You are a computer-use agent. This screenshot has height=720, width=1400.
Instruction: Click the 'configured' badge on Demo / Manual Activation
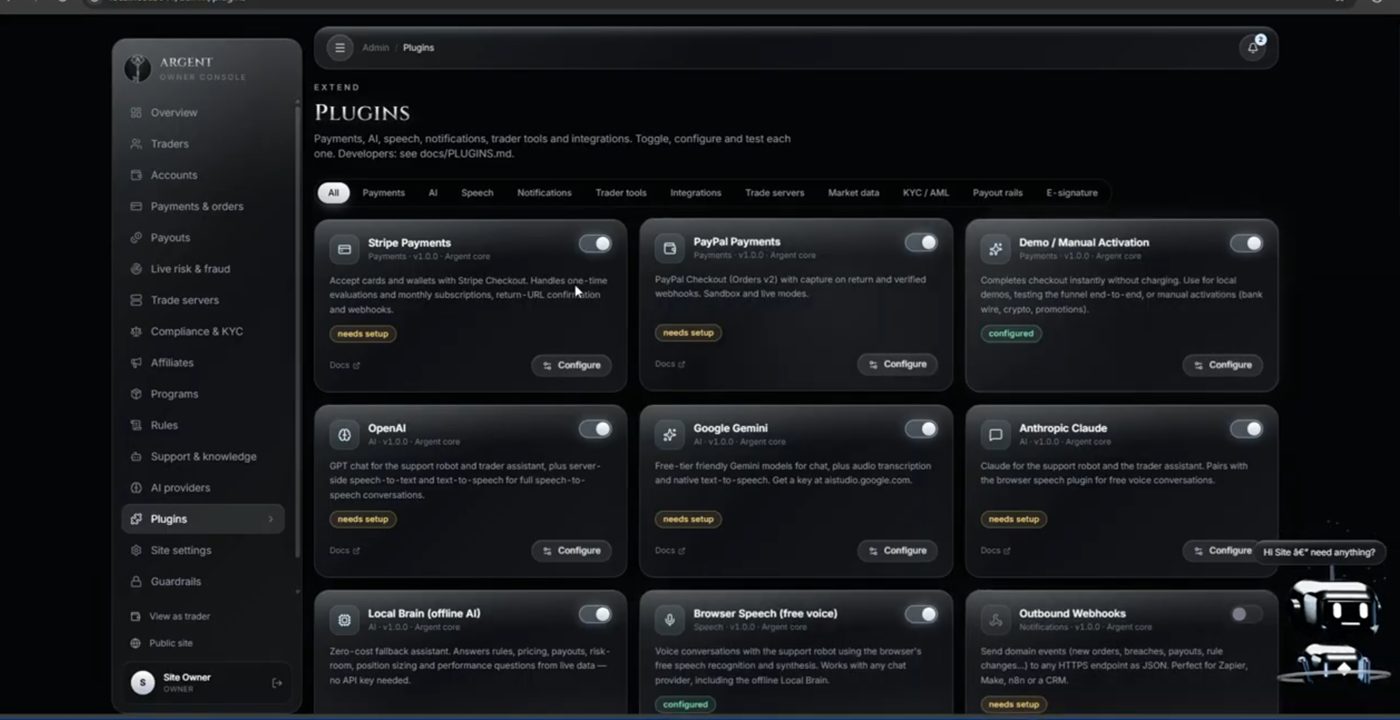(1010, 333)
